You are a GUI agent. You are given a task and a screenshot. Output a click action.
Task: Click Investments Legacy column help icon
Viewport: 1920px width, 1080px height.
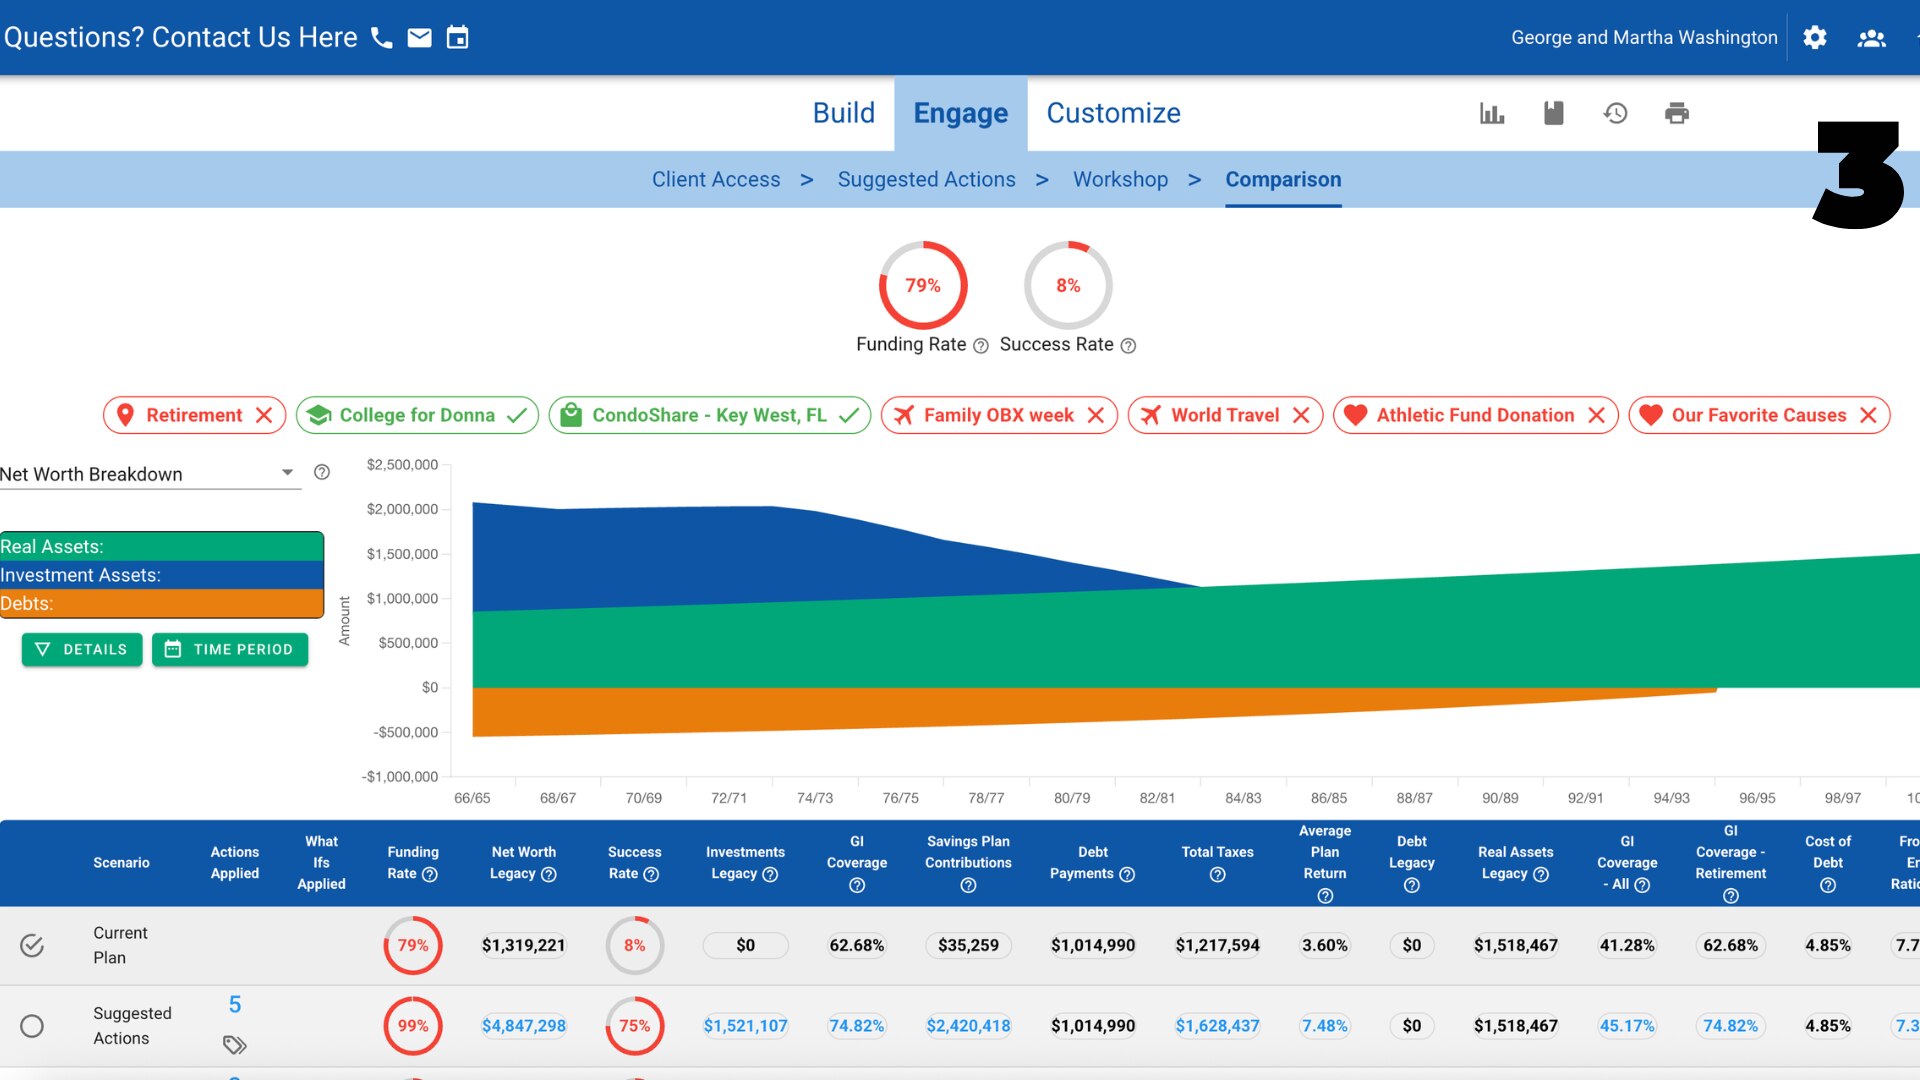click(x=770, y=875)
